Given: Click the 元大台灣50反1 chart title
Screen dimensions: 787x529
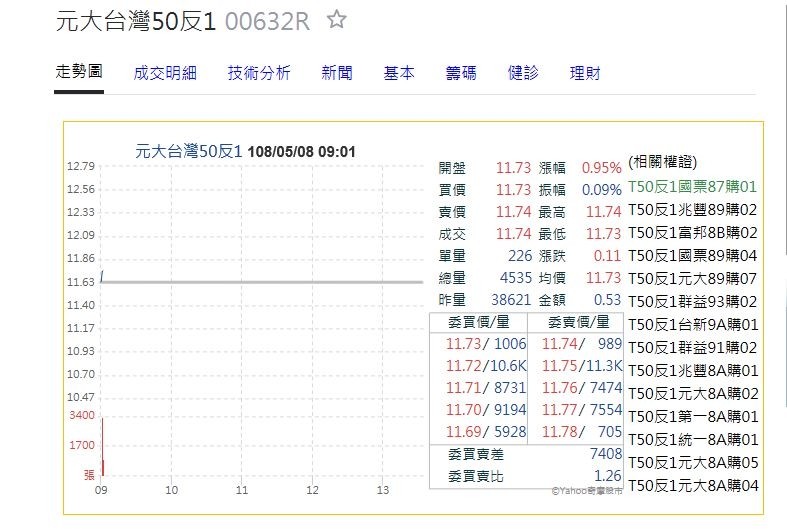Looking at the screenshot, I should click(189, 151).
